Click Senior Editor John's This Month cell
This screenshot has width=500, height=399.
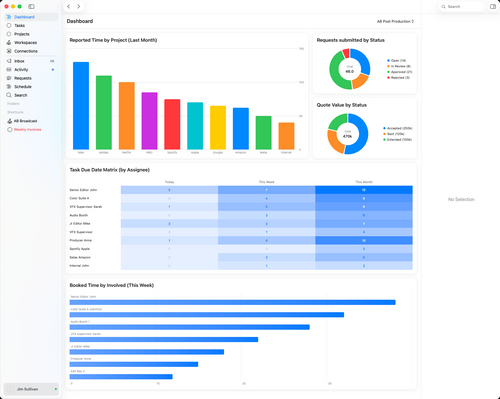[x=364, y=190]
